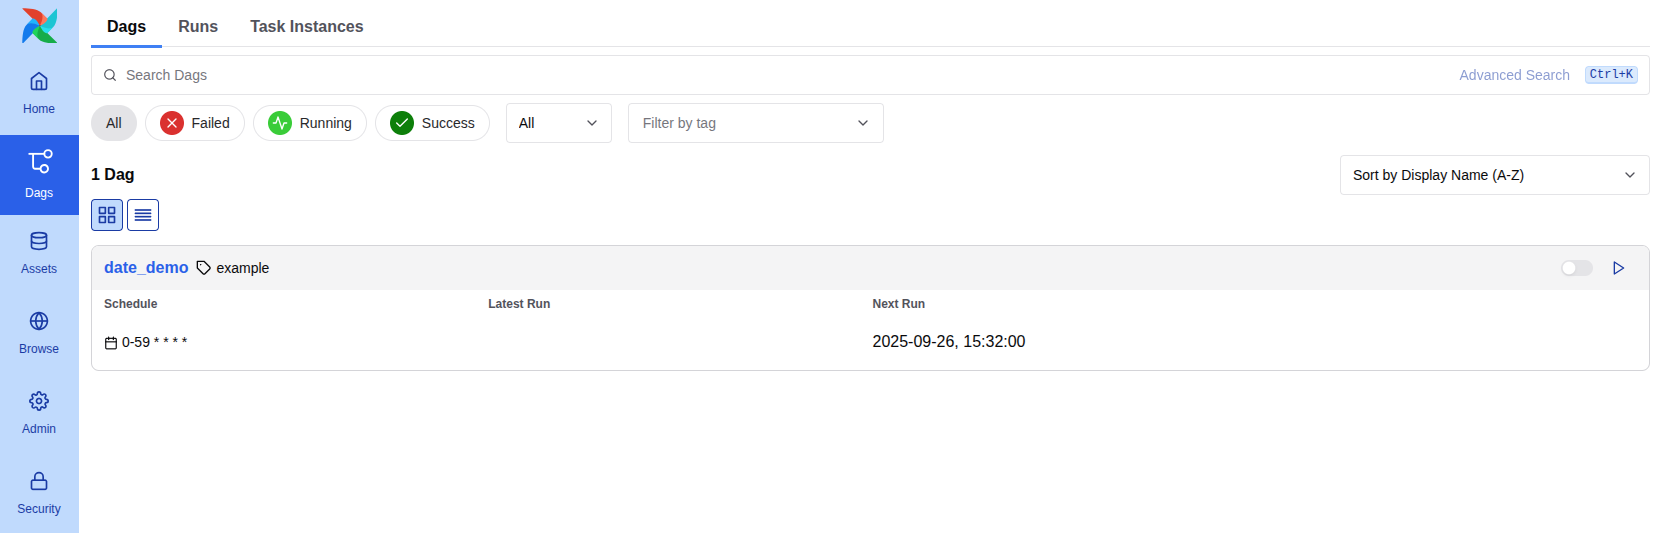The image size is (1655, 533).
Task: Focus the Search Dags input field
Action: (700, 75)
